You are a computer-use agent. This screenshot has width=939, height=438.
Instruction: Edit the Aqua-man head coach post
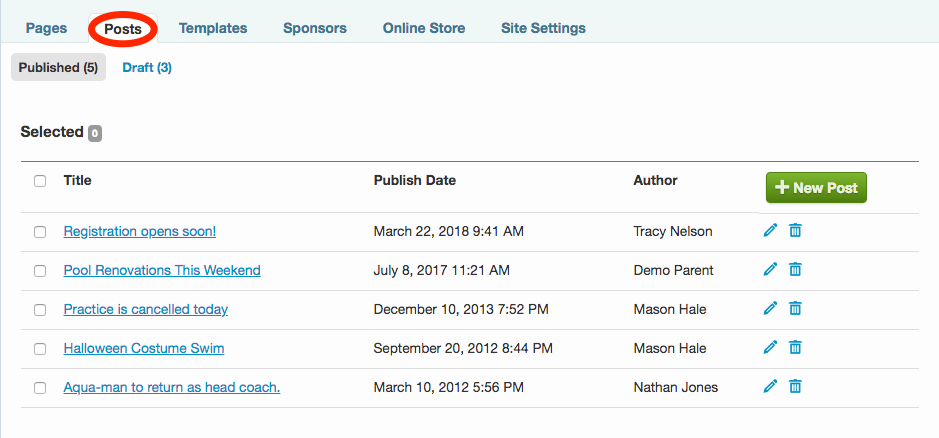coord(770,387)
